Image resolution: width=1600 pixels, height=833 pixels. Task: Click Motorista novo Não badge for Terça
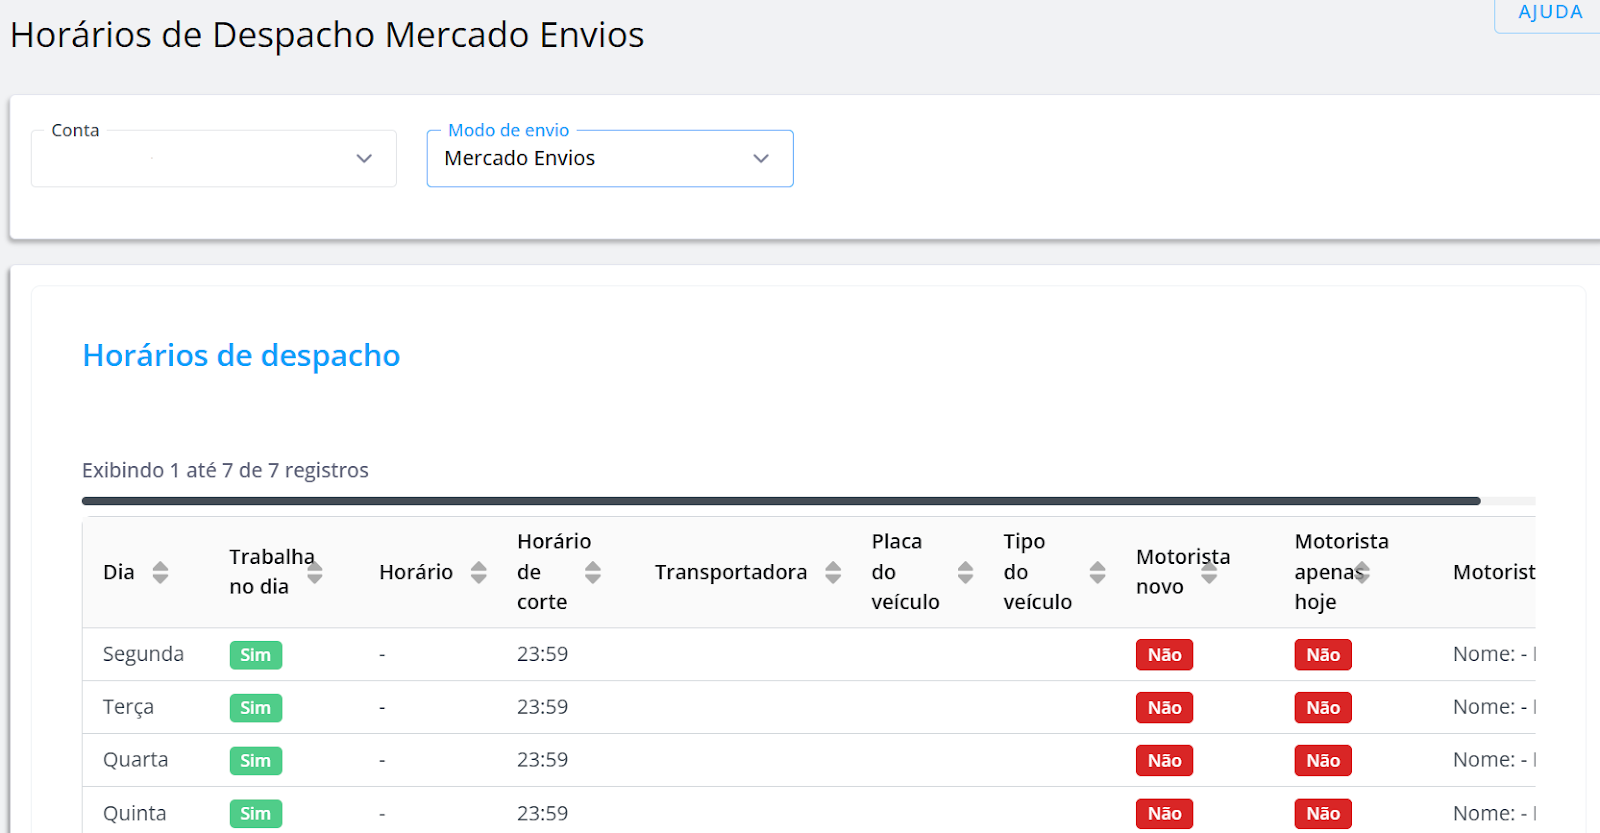[1165, 708]
